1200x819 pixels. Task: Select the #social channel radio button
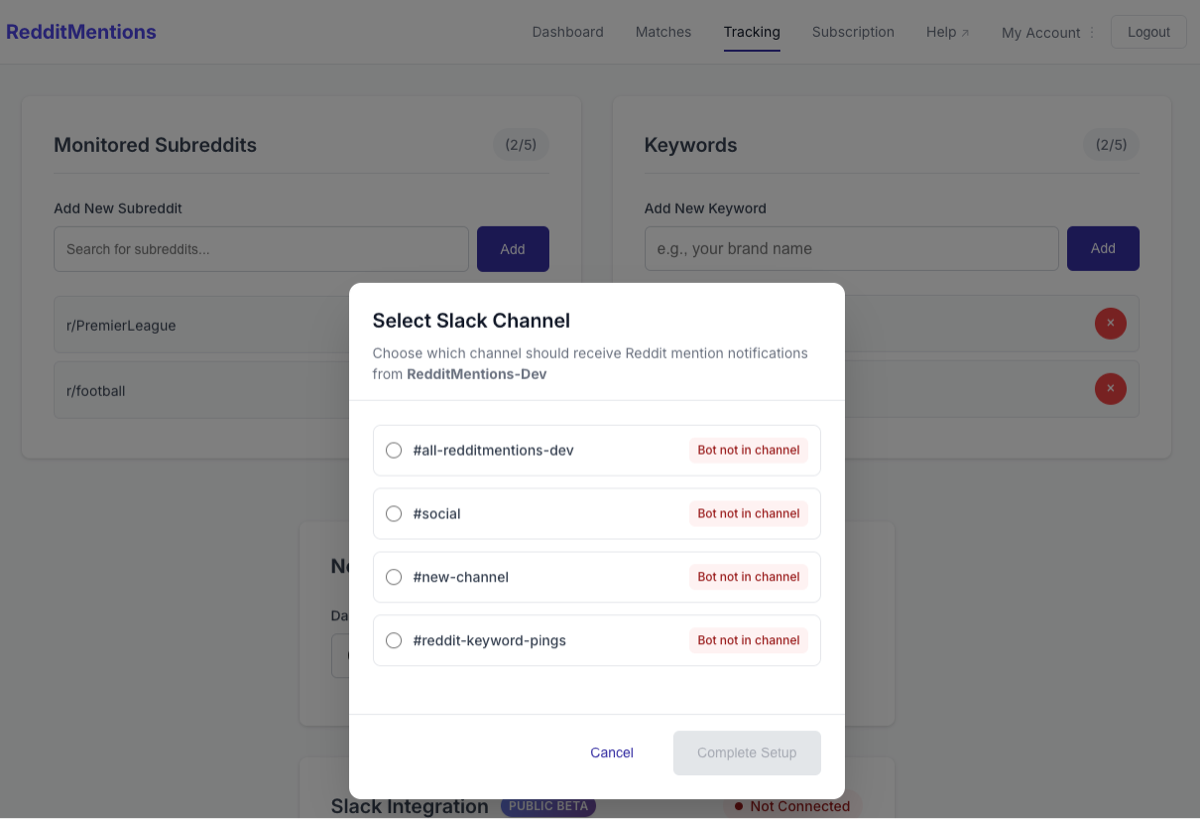(393, 513)
